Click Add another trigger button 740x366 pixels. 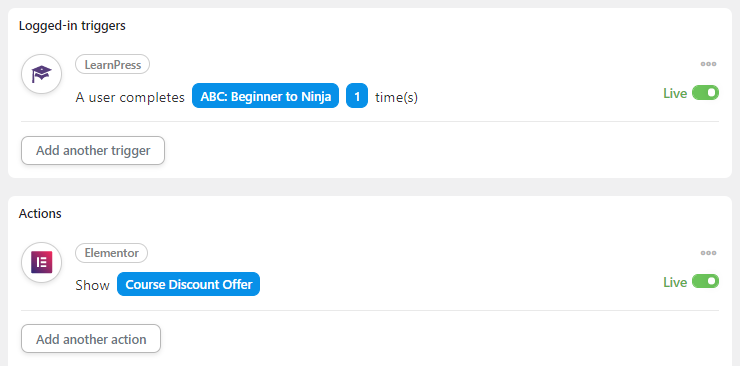click(x=93, y=150)
